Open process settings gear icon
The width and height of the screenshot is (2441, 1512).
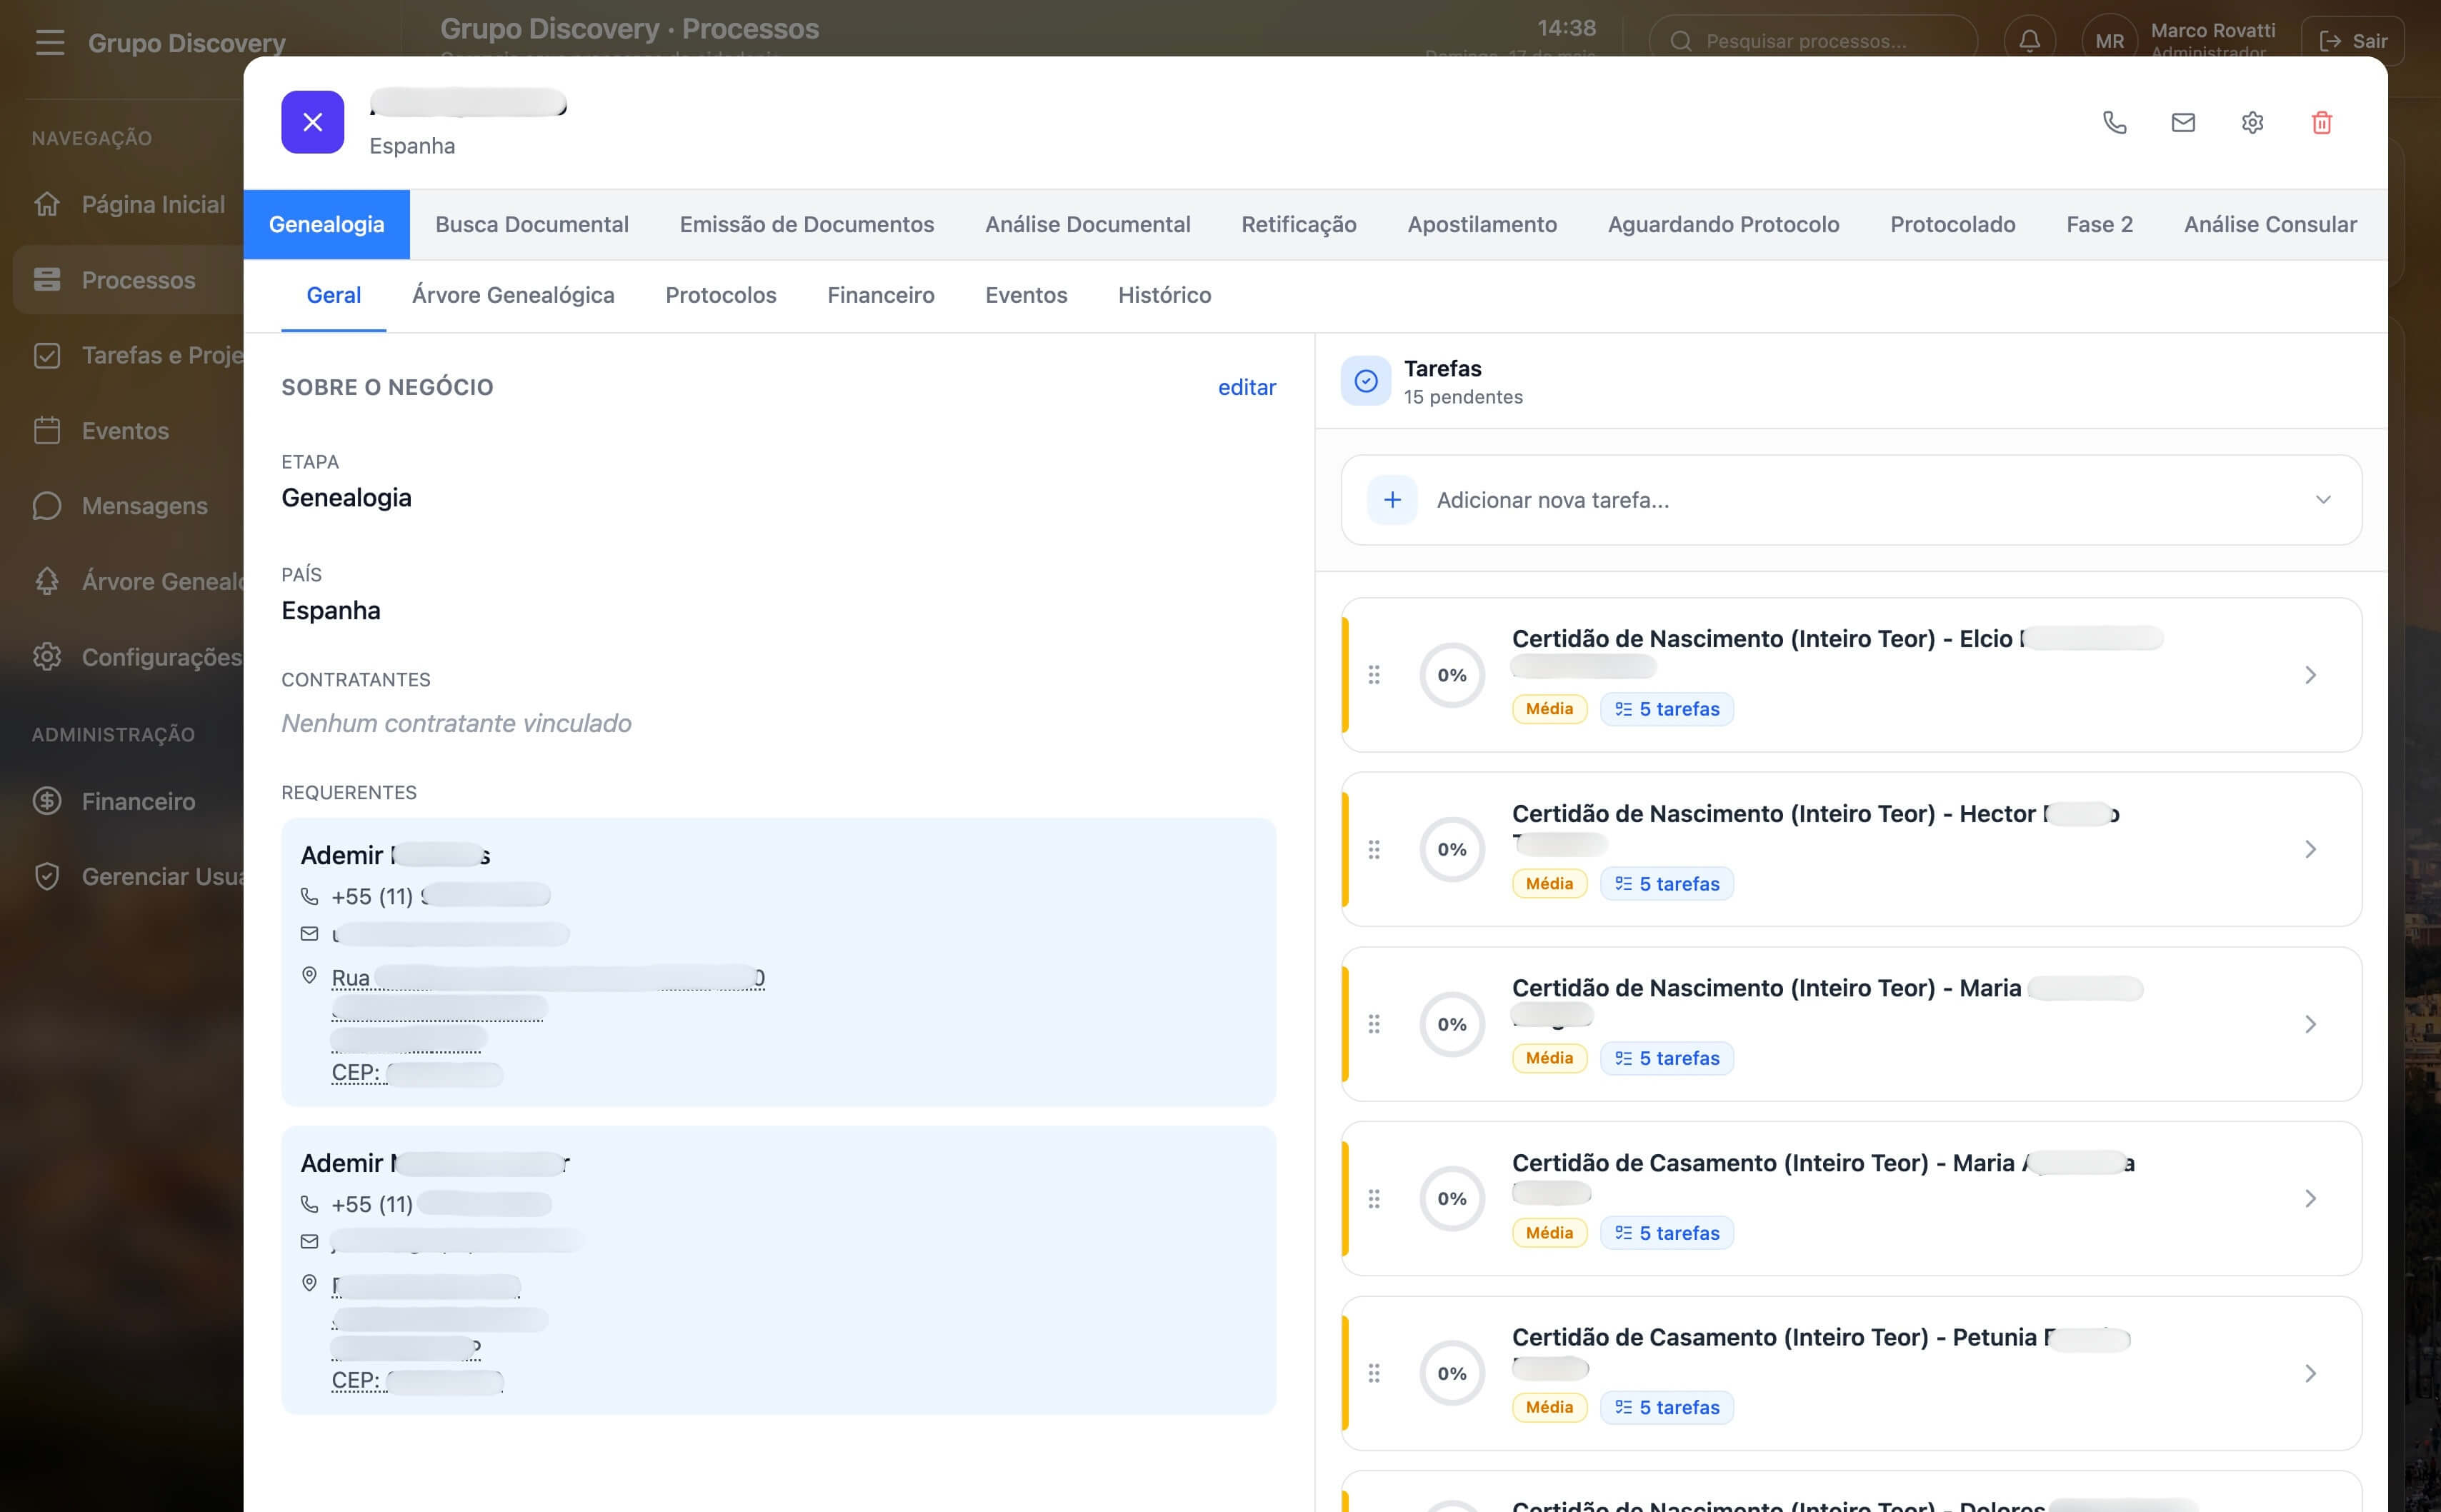click(2252, 122)
